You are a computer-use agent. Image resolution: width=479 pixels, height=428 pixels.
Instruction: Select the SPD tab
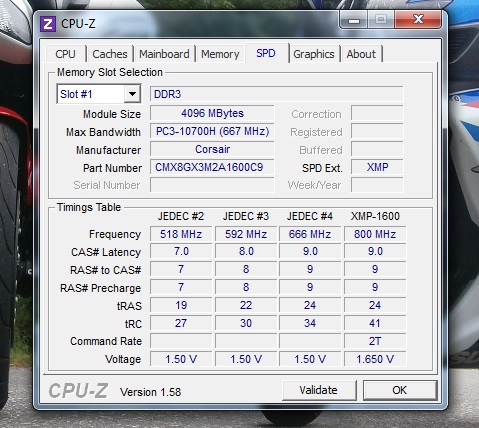[266, 53]
